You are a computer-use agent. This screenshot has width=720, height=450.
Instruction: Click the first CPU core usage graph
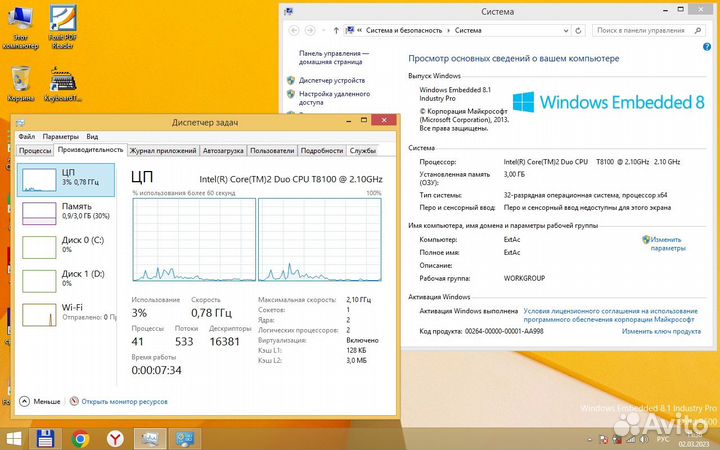[x=194, y=239]
